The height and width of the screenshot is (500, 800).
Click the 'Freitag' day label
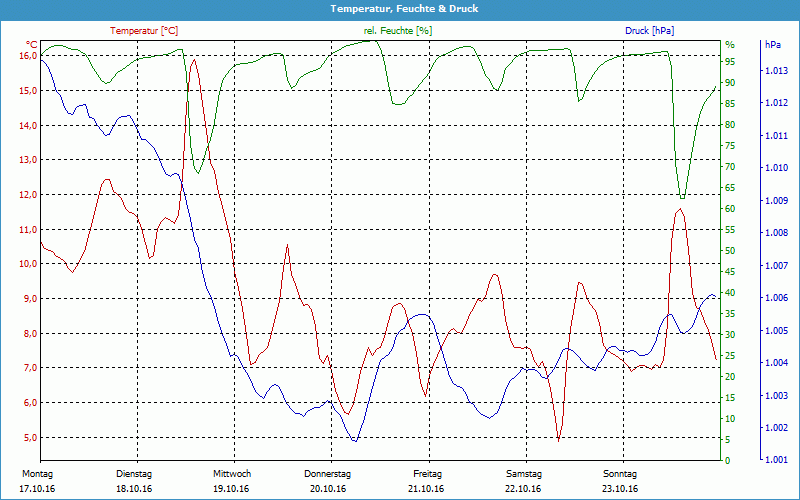(428, 474)
